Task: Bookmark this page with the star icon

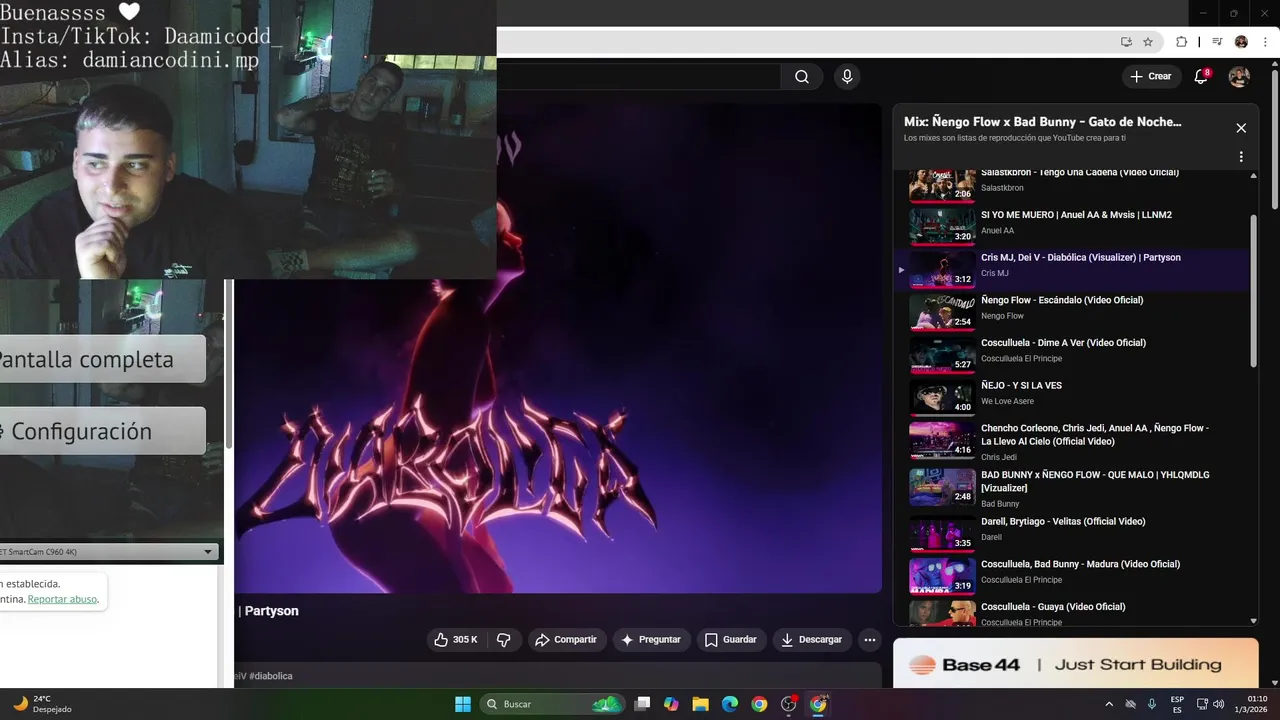Action: 1148,42
